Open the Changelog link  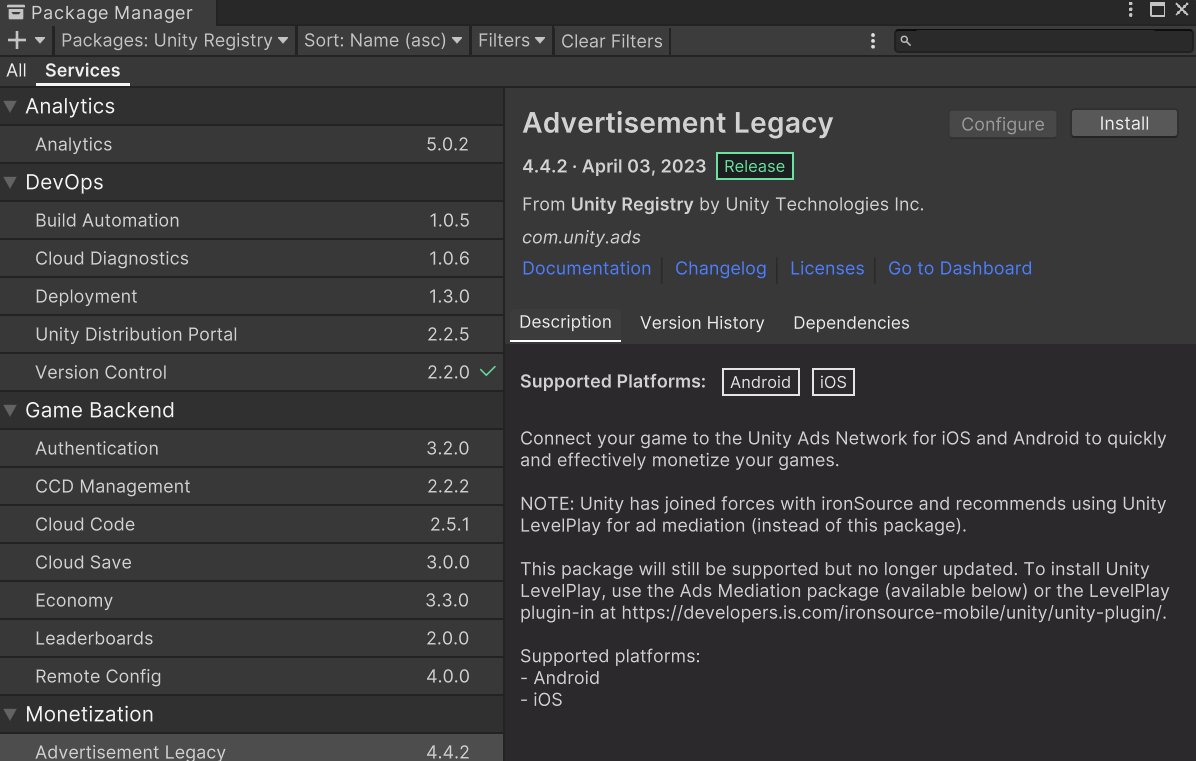(x=720, y=268)
